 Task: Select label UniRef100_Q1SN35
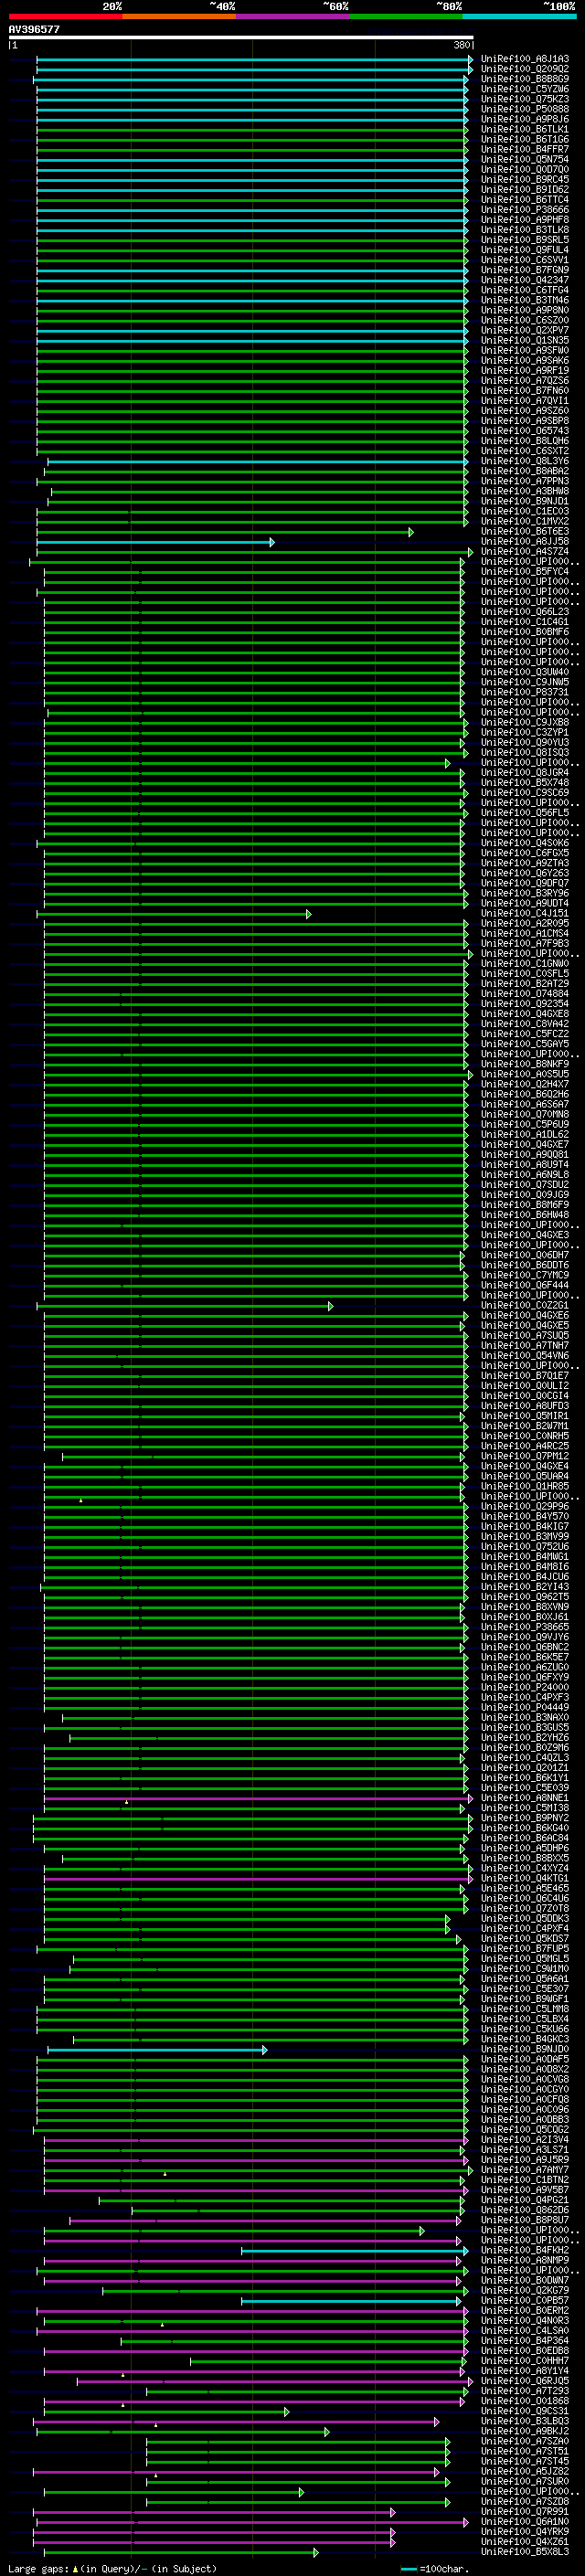pyautogui.click(x=525, y=340)
